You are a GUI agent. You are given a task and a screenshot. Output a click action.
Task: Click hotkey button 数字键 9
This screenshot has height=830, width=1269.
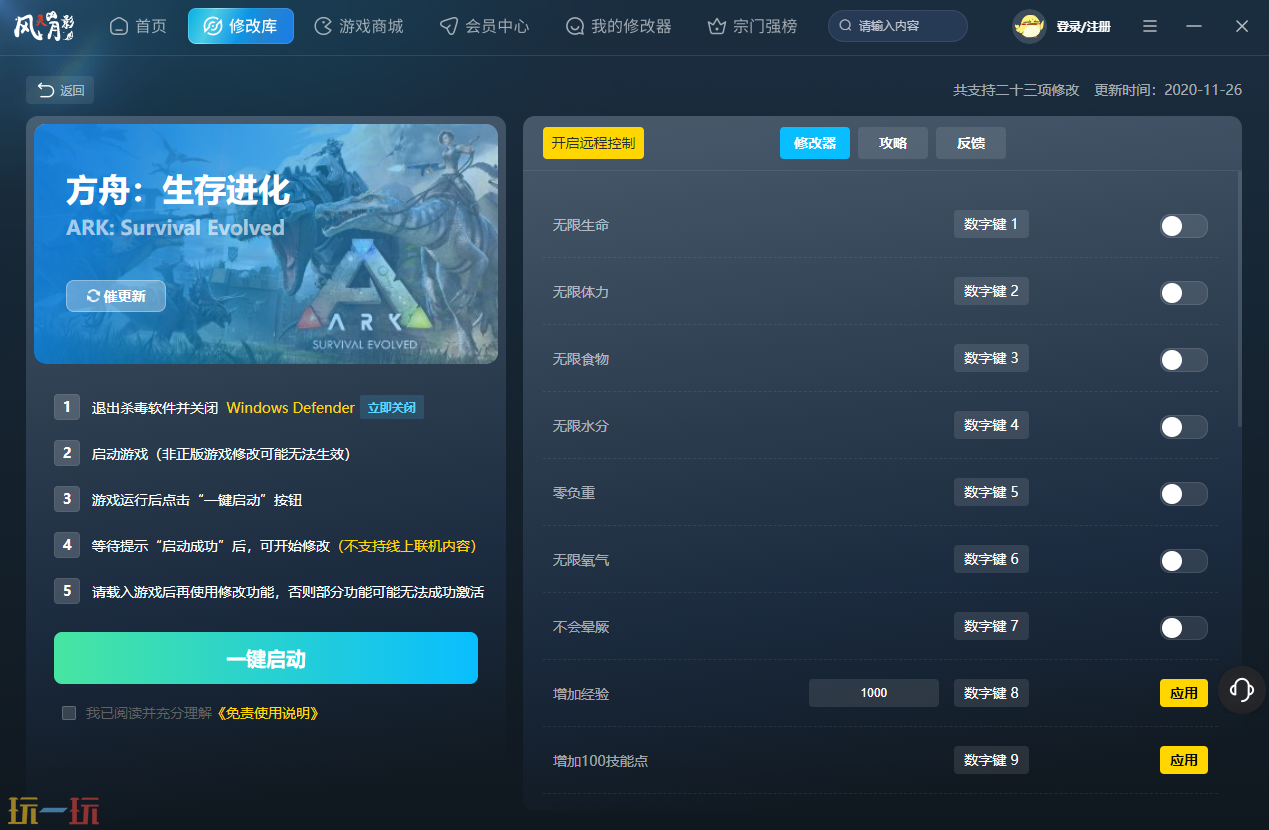point(991,760)
